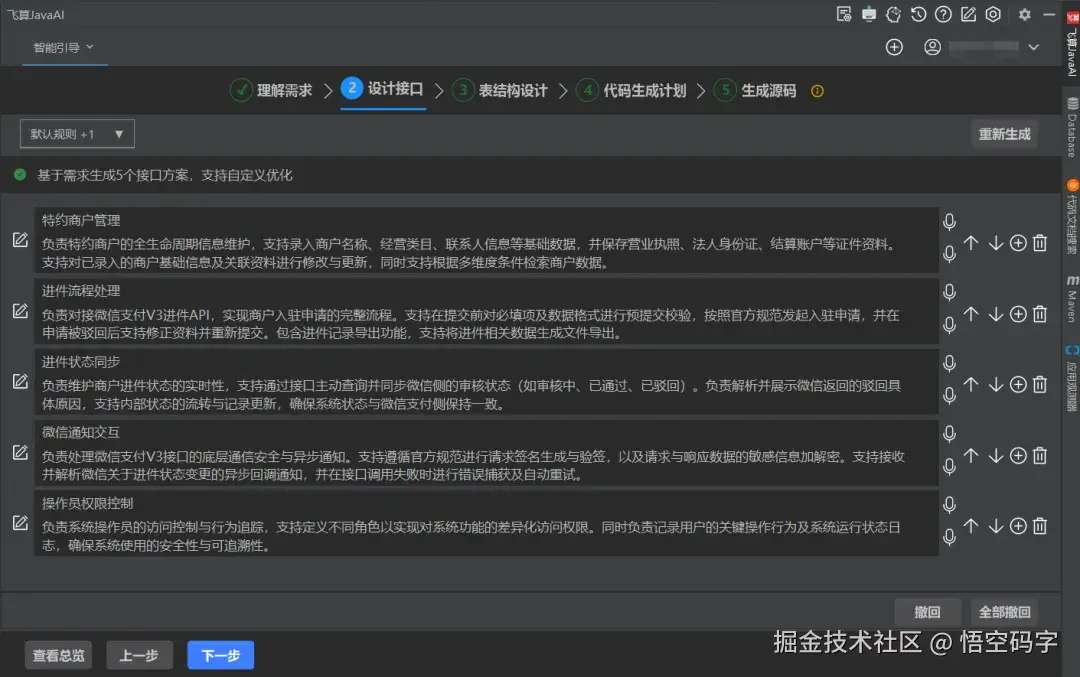
Task: Enable voice input for 特约商户管理
Action: point(948,222)
